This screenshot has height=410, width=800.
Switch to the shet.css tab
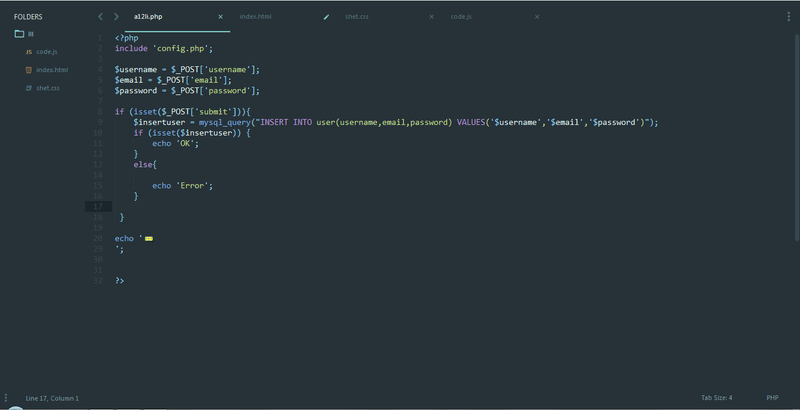coord(357,17)
